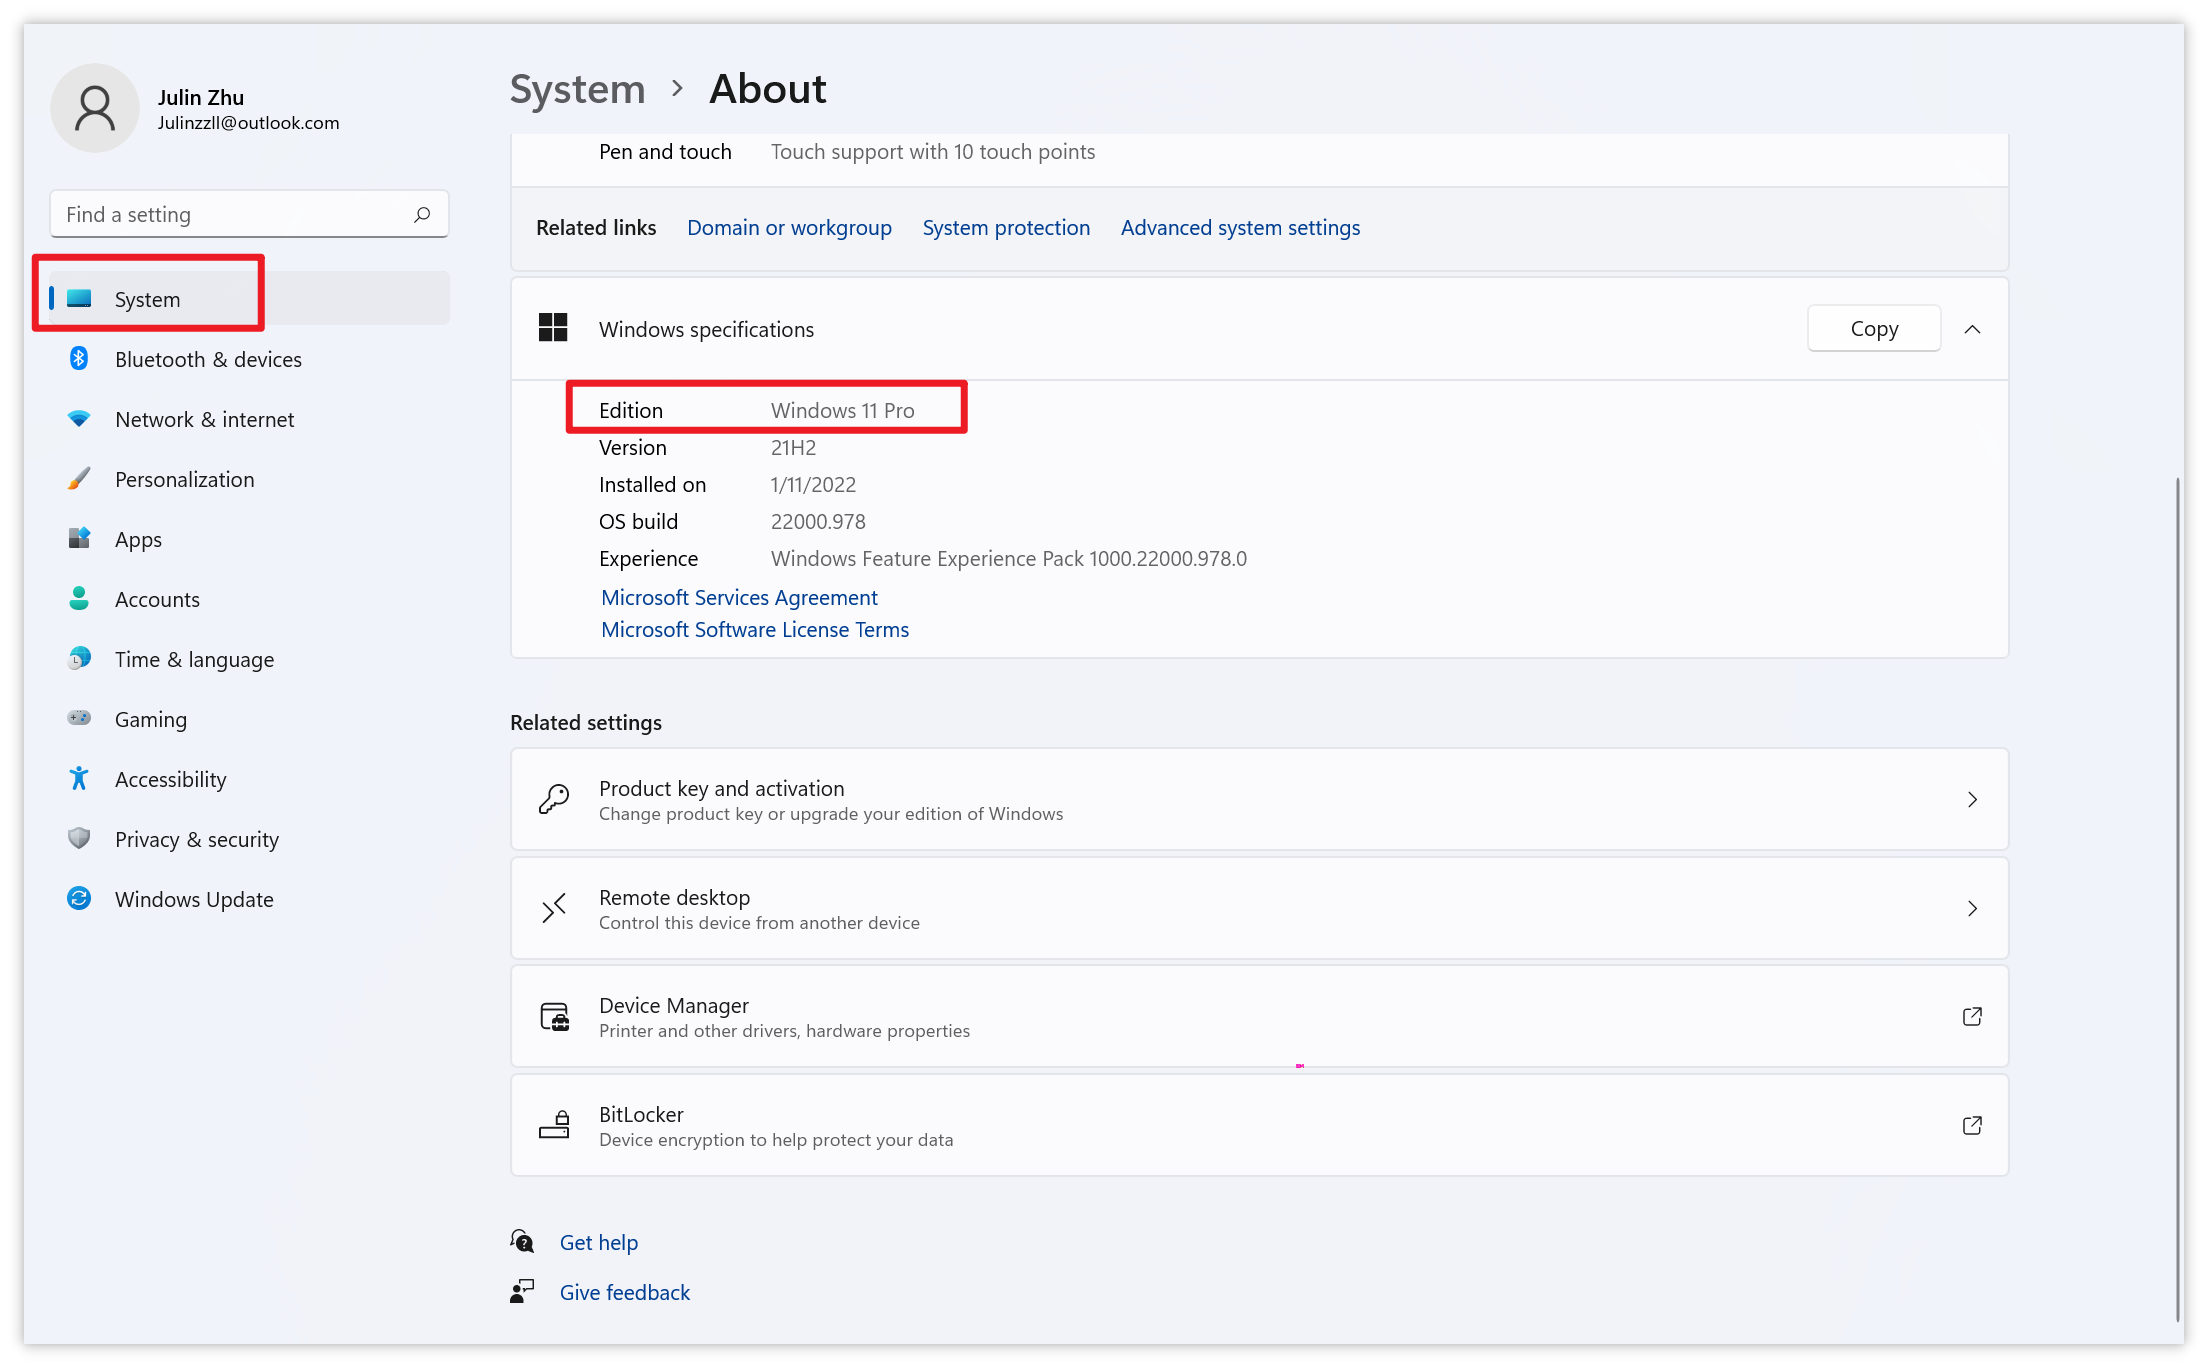Open Accounts settings page
2208x1368 pixels.
[x=249, y=598]
